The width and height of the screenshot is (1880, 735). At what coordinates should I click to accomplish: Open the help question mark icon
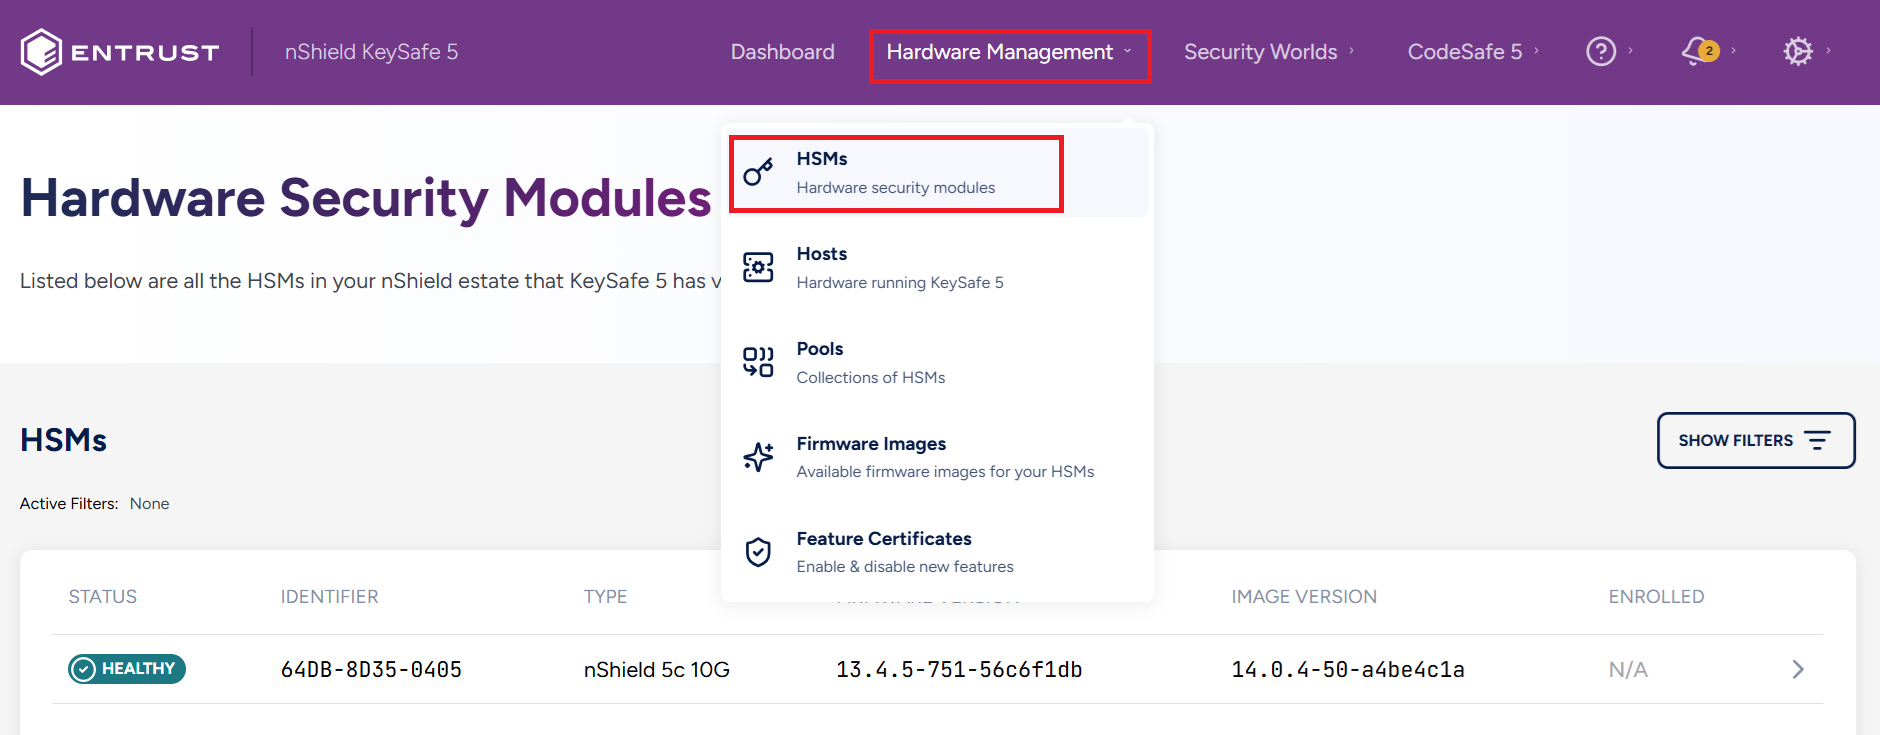1601,51
